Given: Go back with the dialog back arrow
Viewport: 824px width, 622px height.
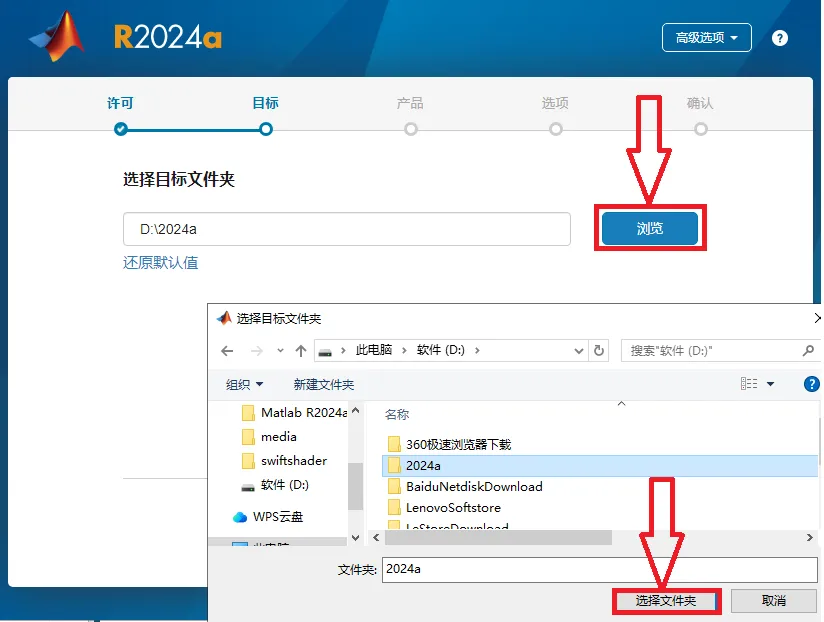Looking at the screenshot, I should pos(227,351).
